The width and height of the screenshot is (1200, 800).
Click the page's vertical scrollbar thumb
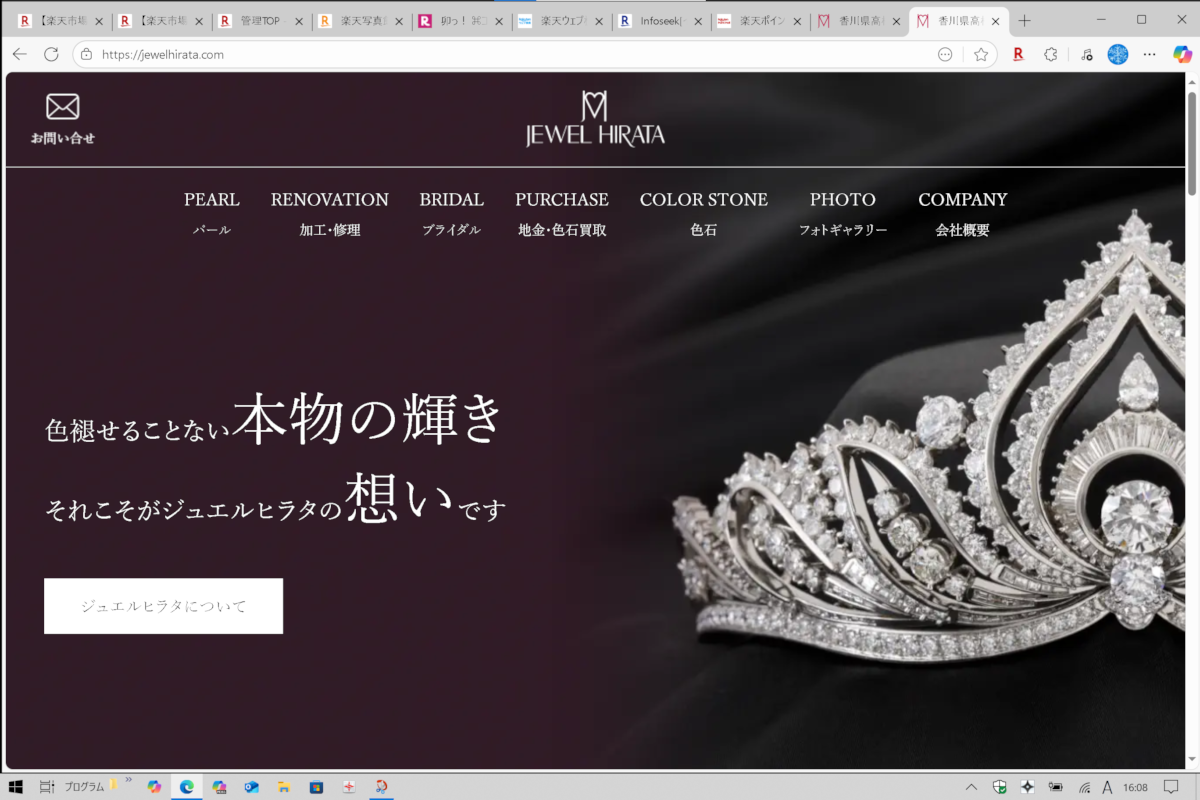(1191, 140)
